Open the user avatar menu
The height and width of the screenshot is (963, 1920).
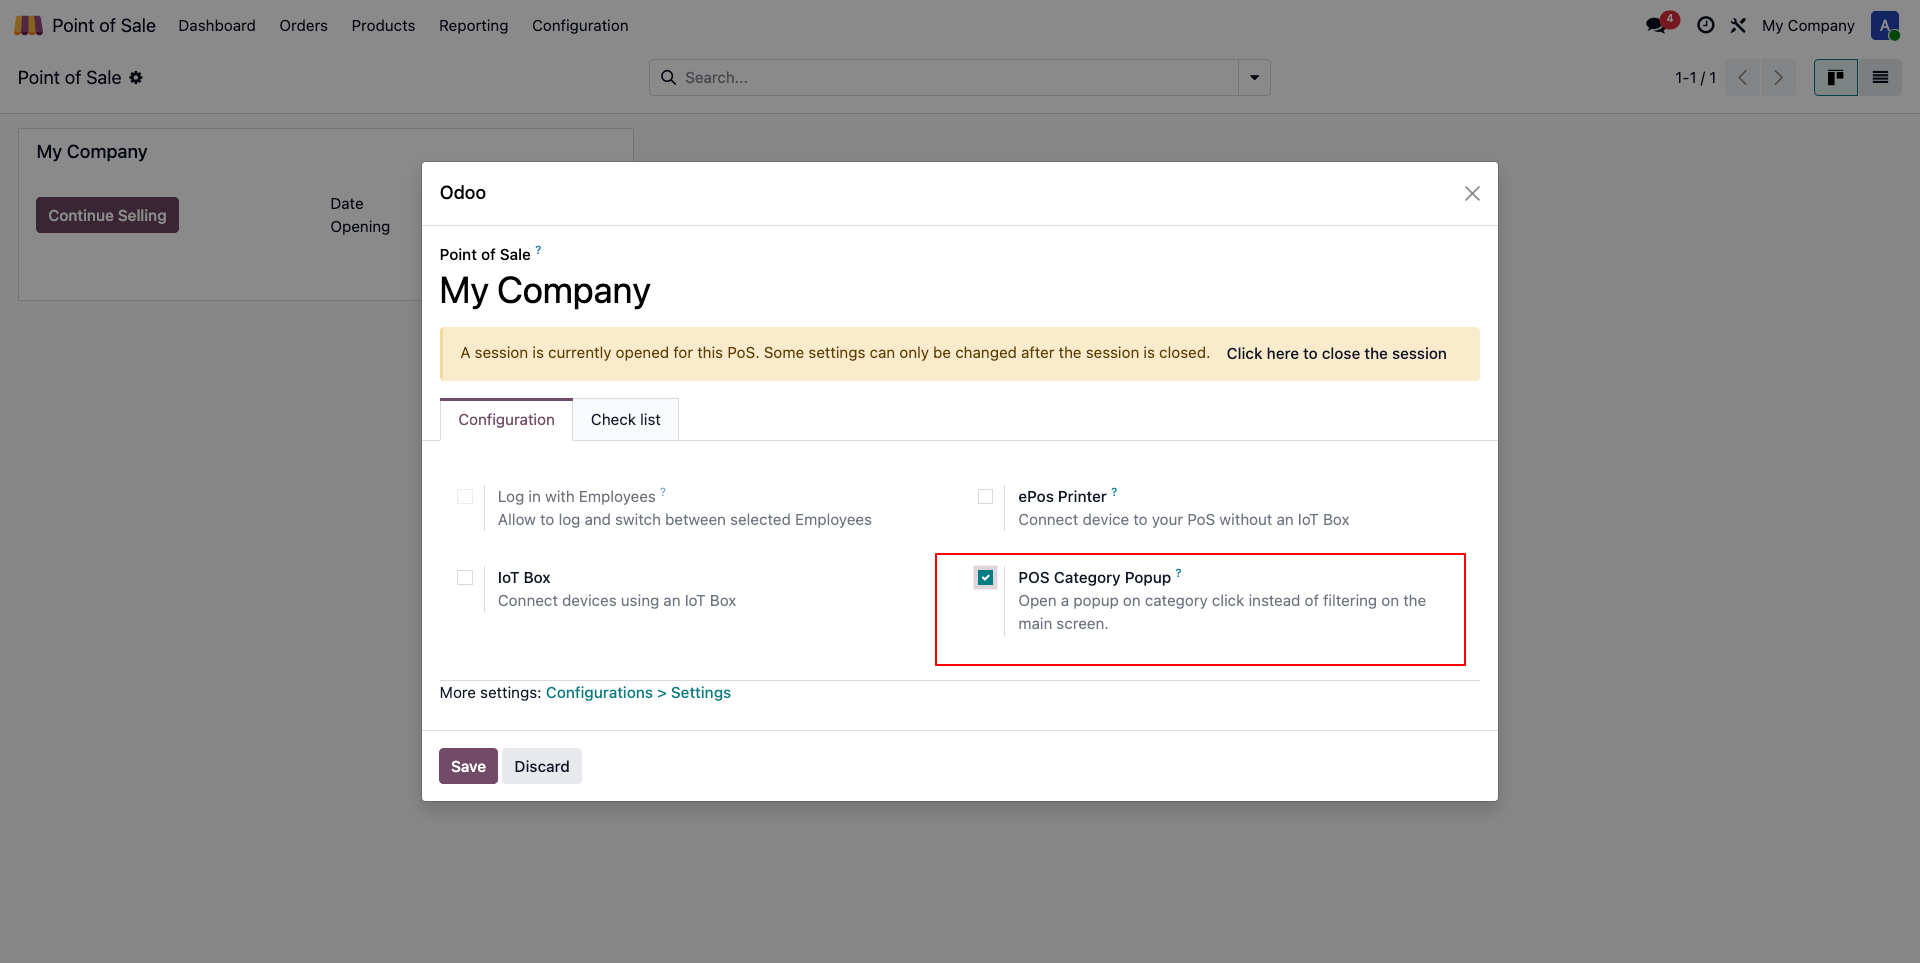[x=1885, y=25]
